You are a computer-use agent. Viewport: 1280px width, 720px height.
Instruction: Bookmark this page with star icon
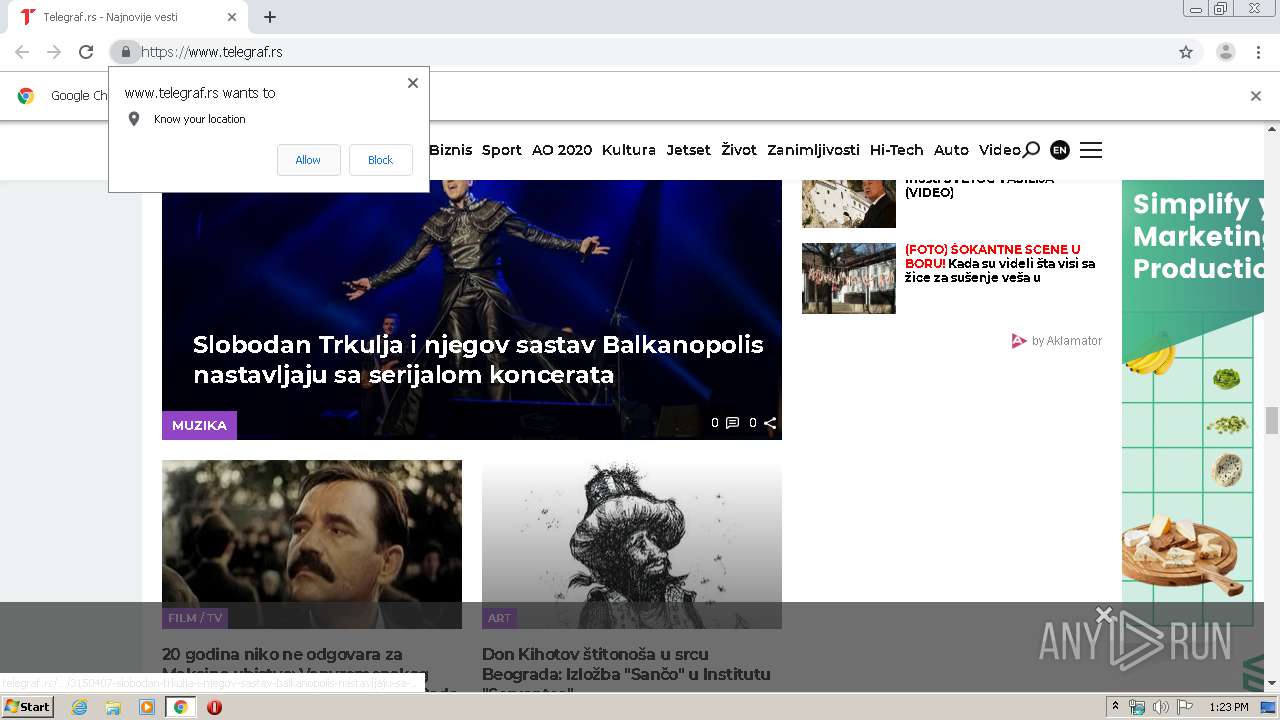(x=1186, y=52)
